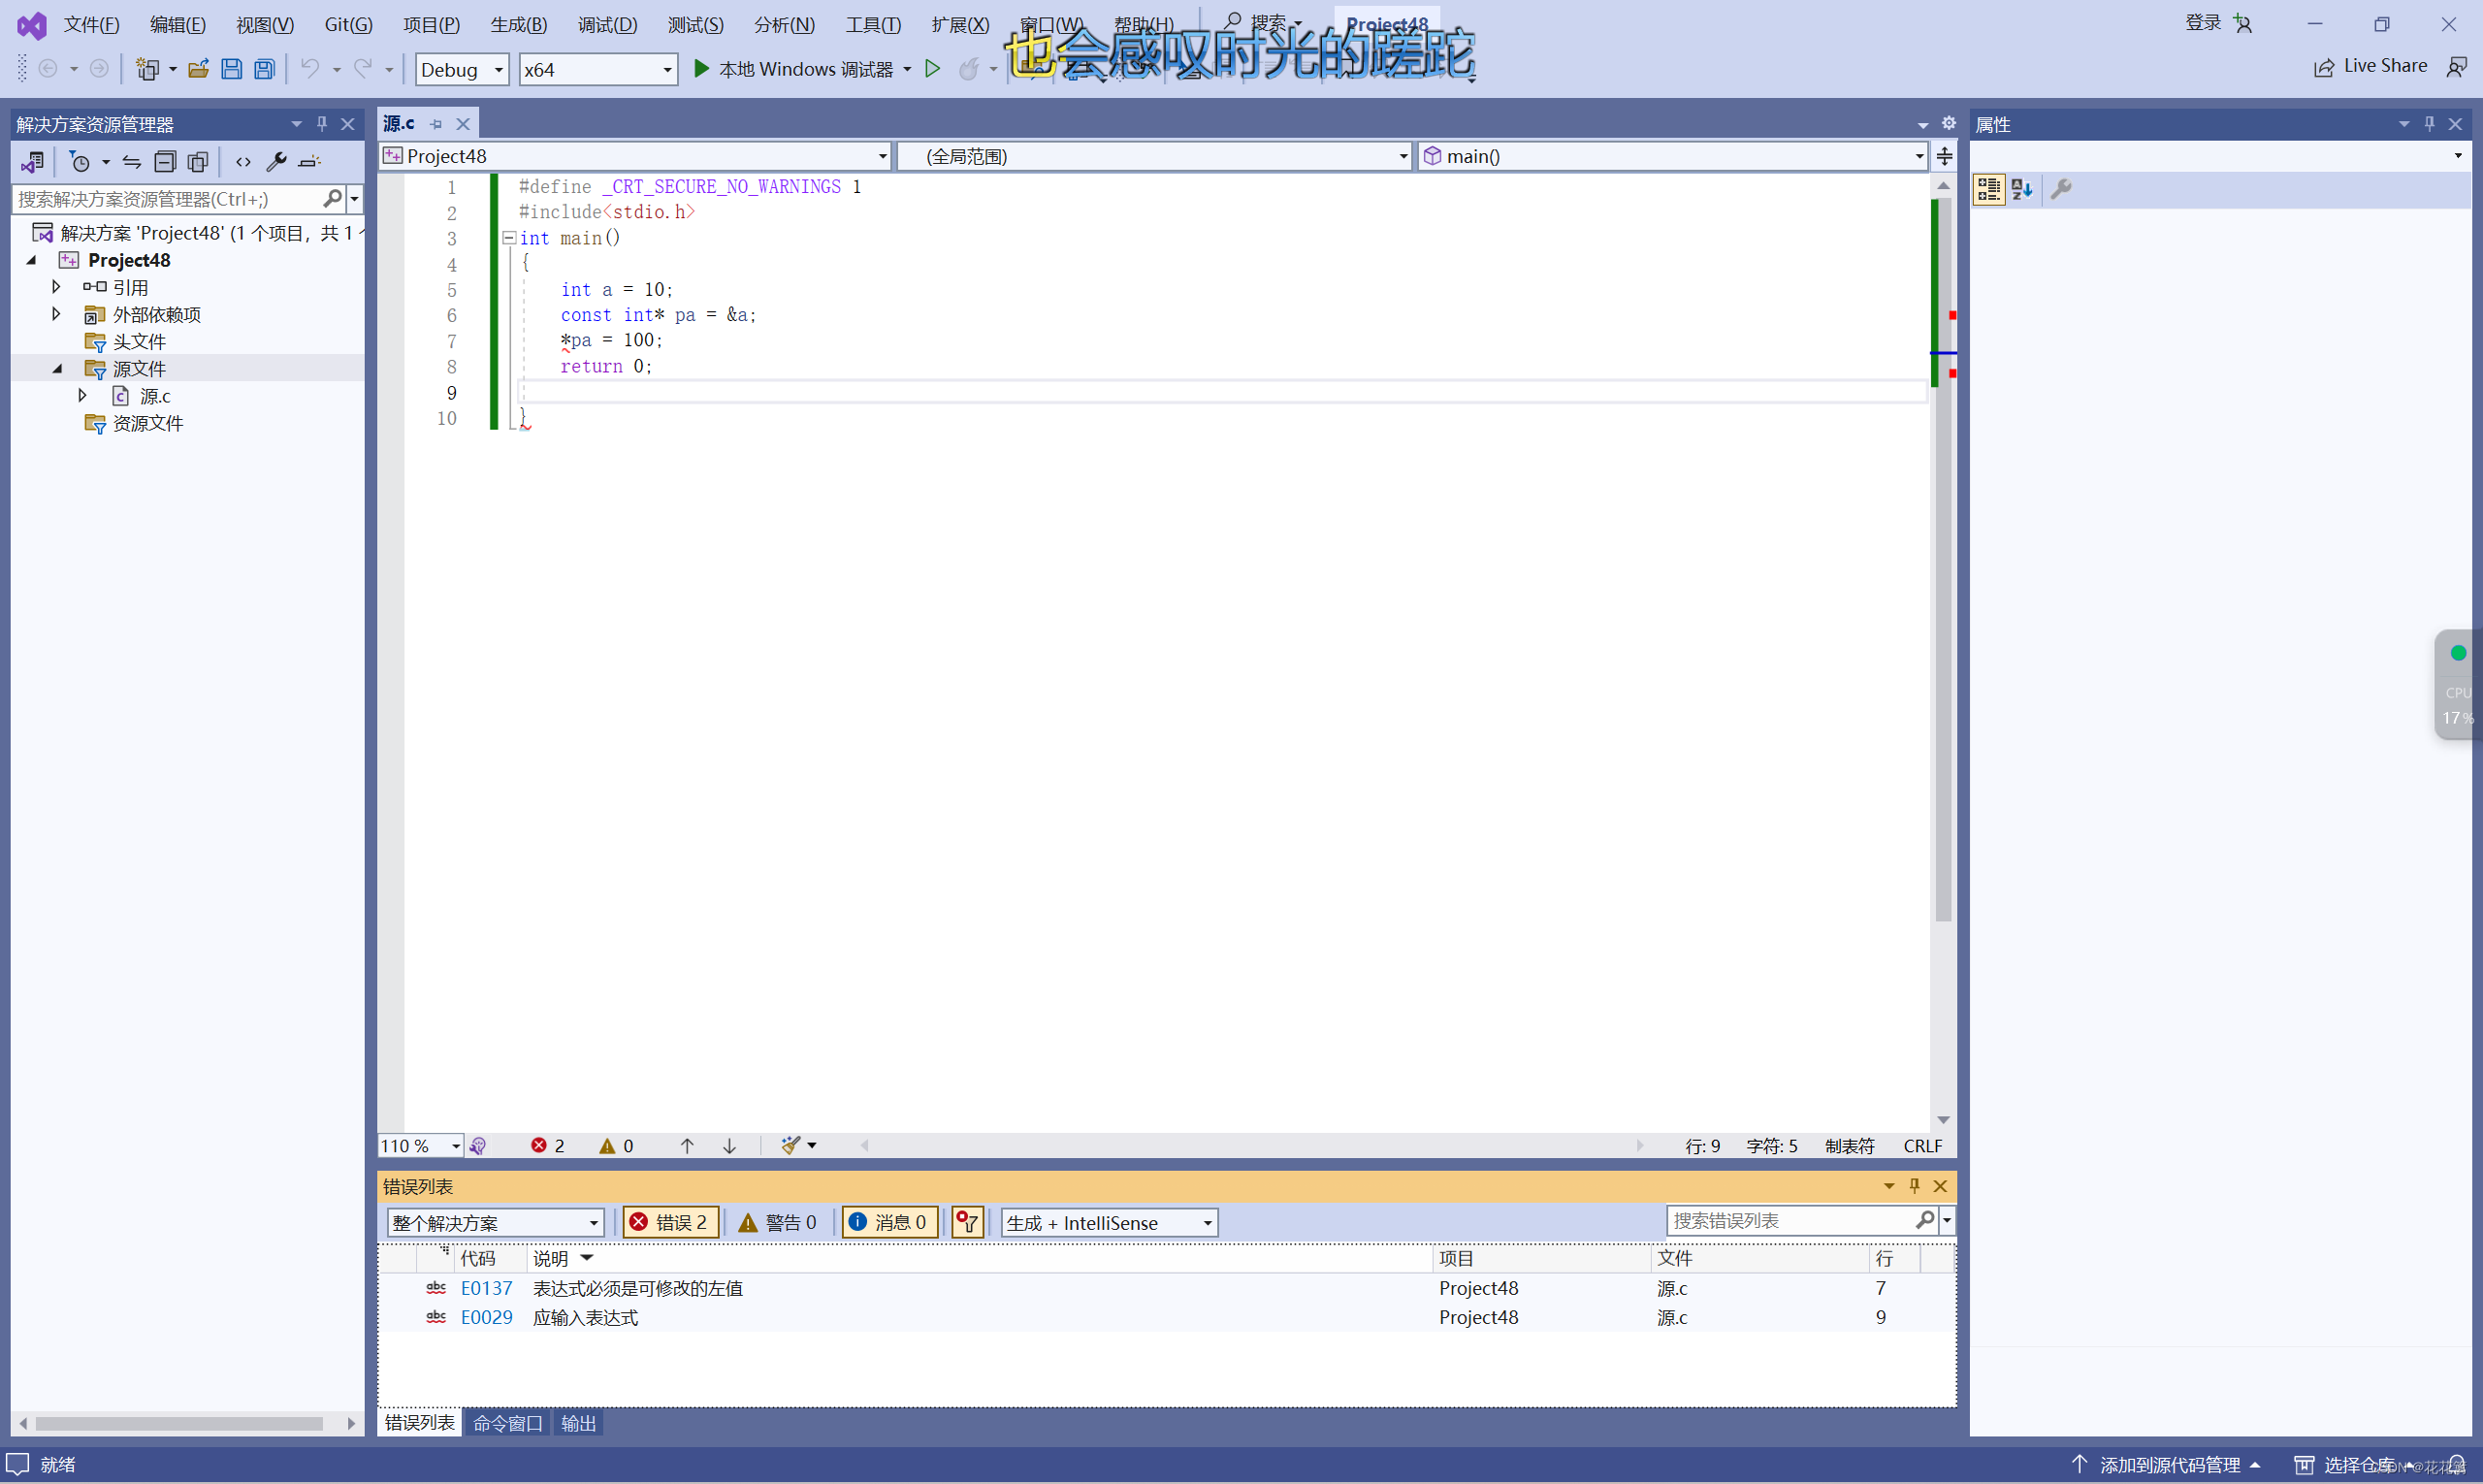The width and height of the screenshot is (2483, 1484).
Task: Toggle the Warnings 0 filter button
Action: (778, 1222)
